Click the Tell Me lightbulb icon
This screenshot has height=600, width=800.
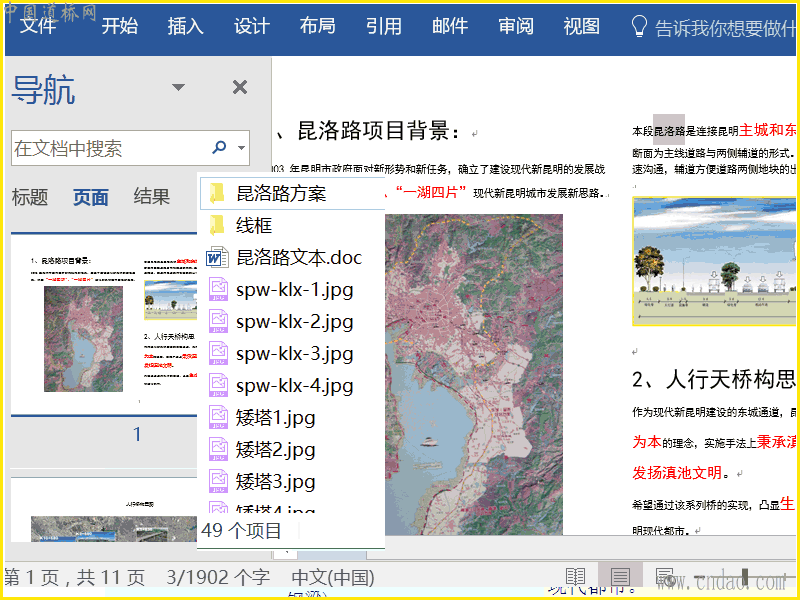pyautogui.click(x=639, y=26)
